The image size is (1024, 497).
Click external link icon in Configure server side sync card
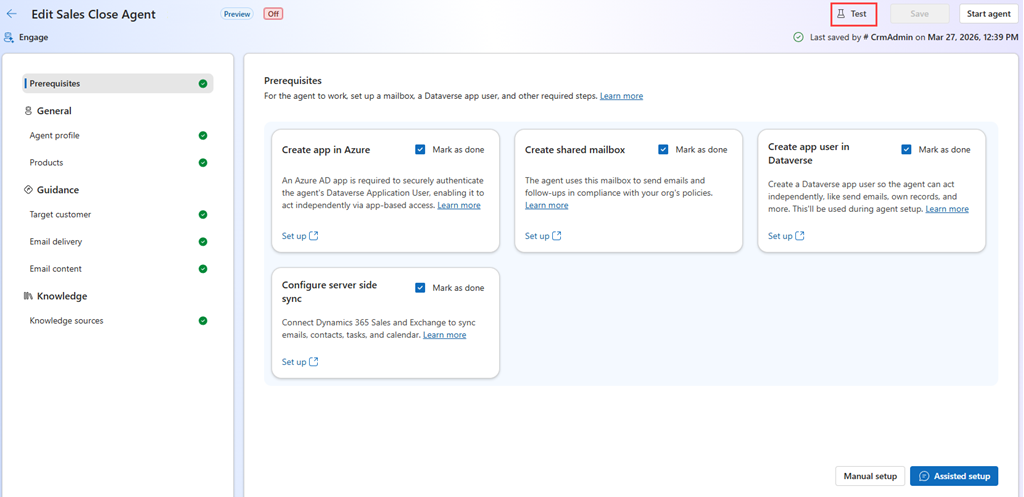(x=313, y=362)
